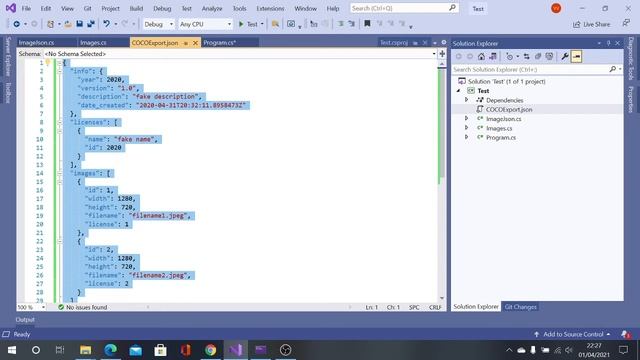Expand the Images.cs node arrow
Screen dimensions: 640x360
coord(467,128)
